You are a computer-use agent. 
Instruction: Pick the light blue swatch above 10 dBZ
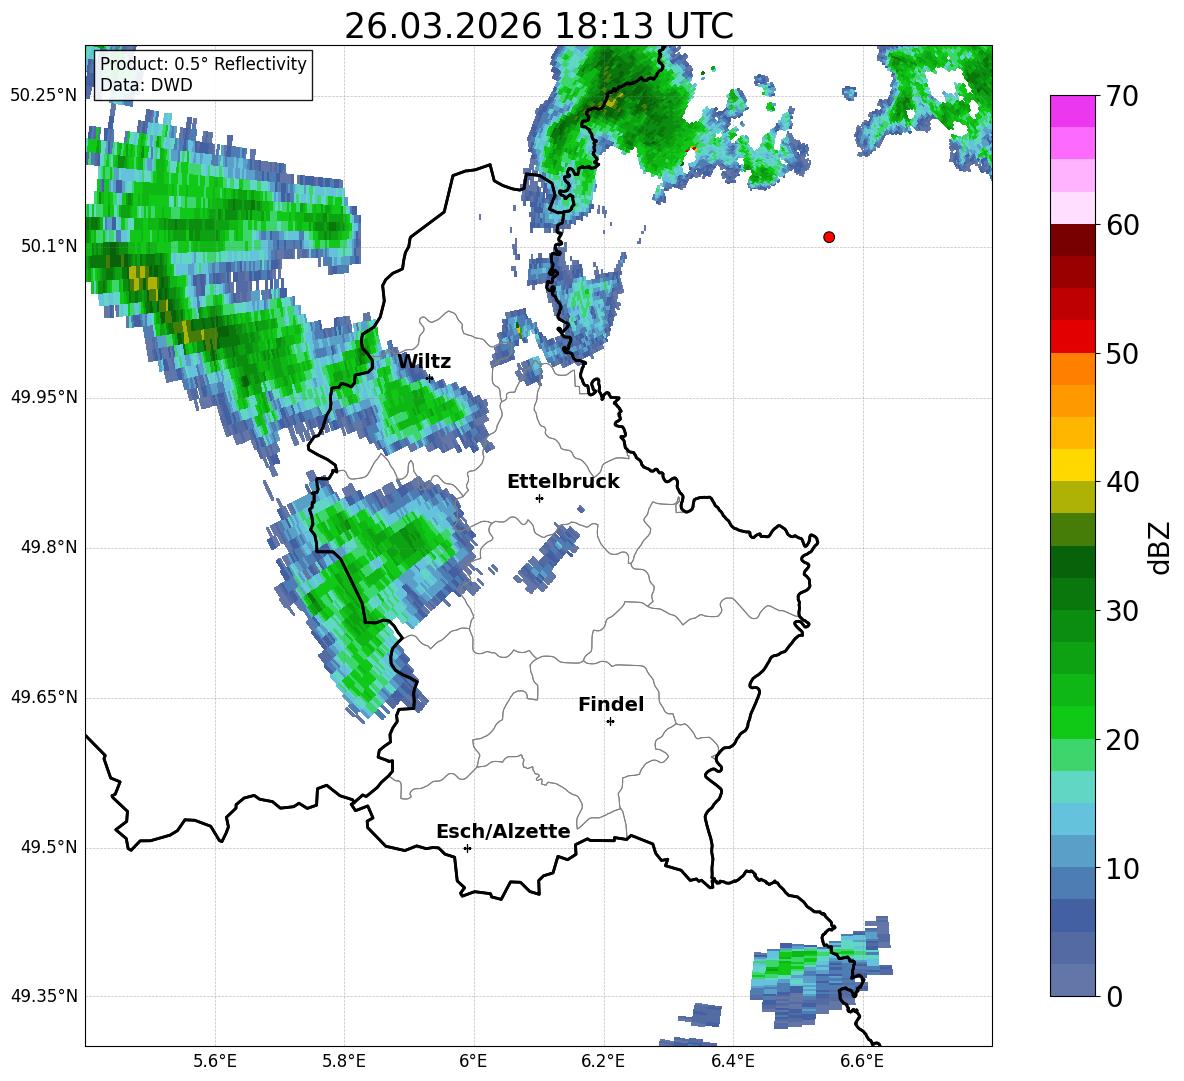click(x=1072, y=819)
